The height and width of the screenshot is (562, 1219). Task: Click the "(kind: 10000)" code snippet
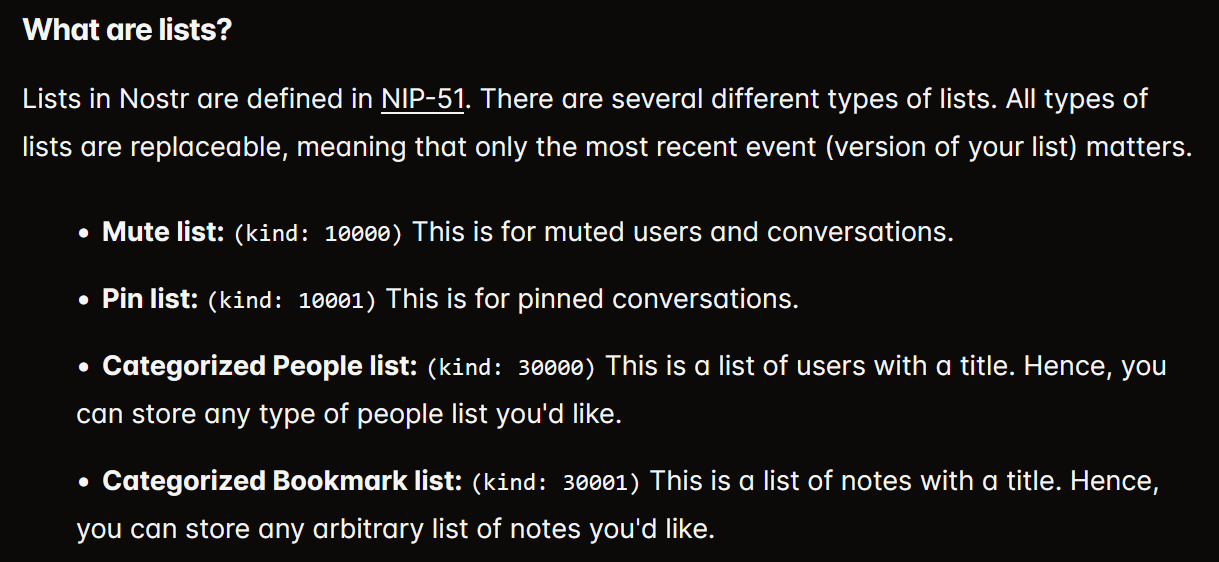(318, 233)
